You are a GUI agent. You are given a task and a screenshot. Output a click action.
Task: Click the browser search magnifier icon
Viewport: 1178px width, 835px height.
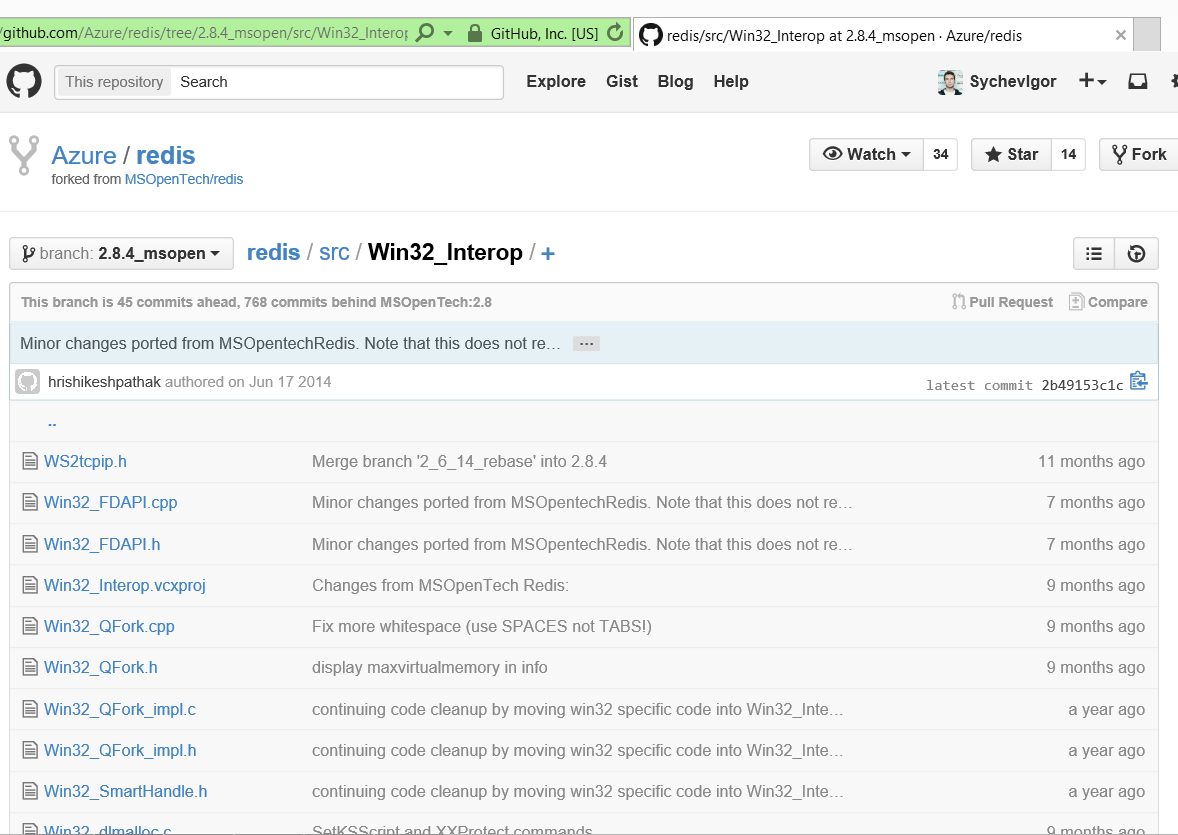click(425, 33)
